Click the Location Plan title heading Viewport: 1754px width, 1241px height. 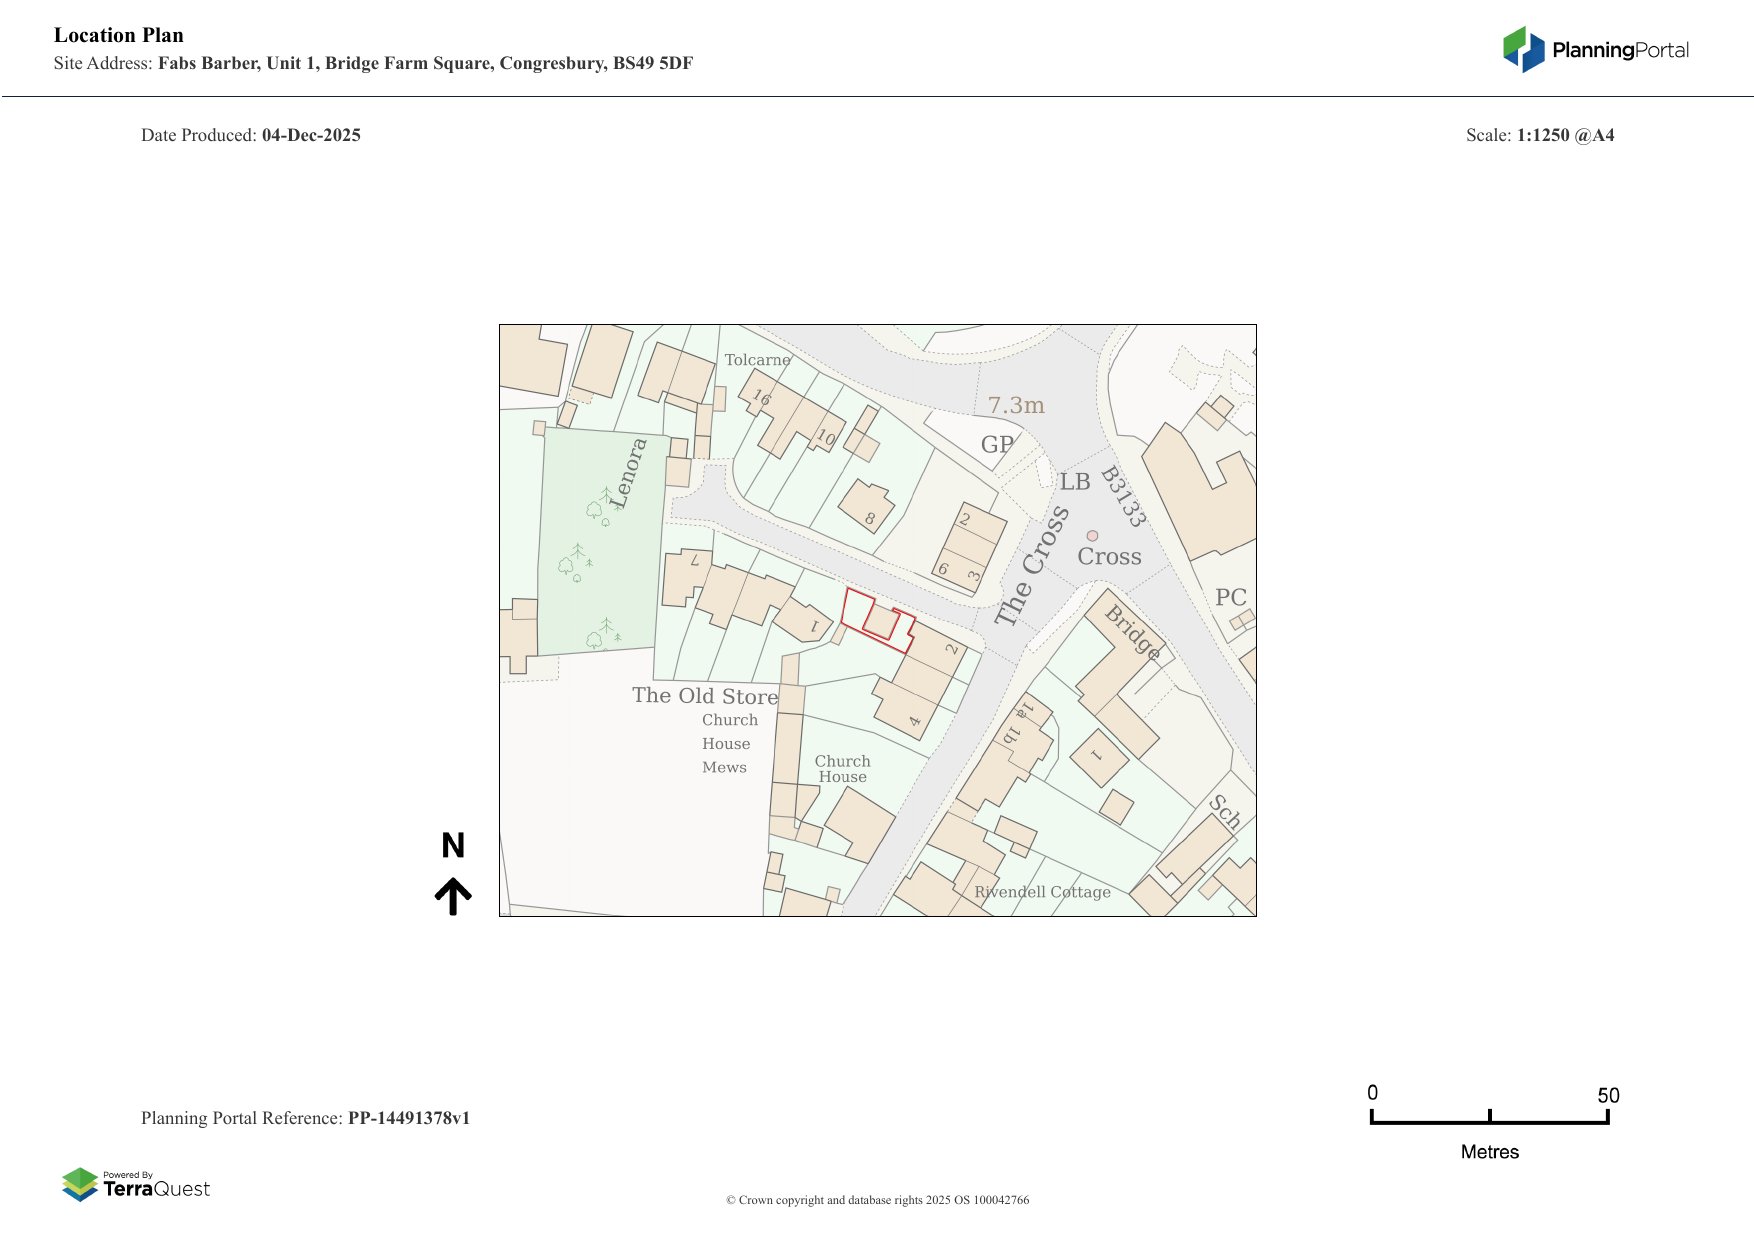click(119, 35)
